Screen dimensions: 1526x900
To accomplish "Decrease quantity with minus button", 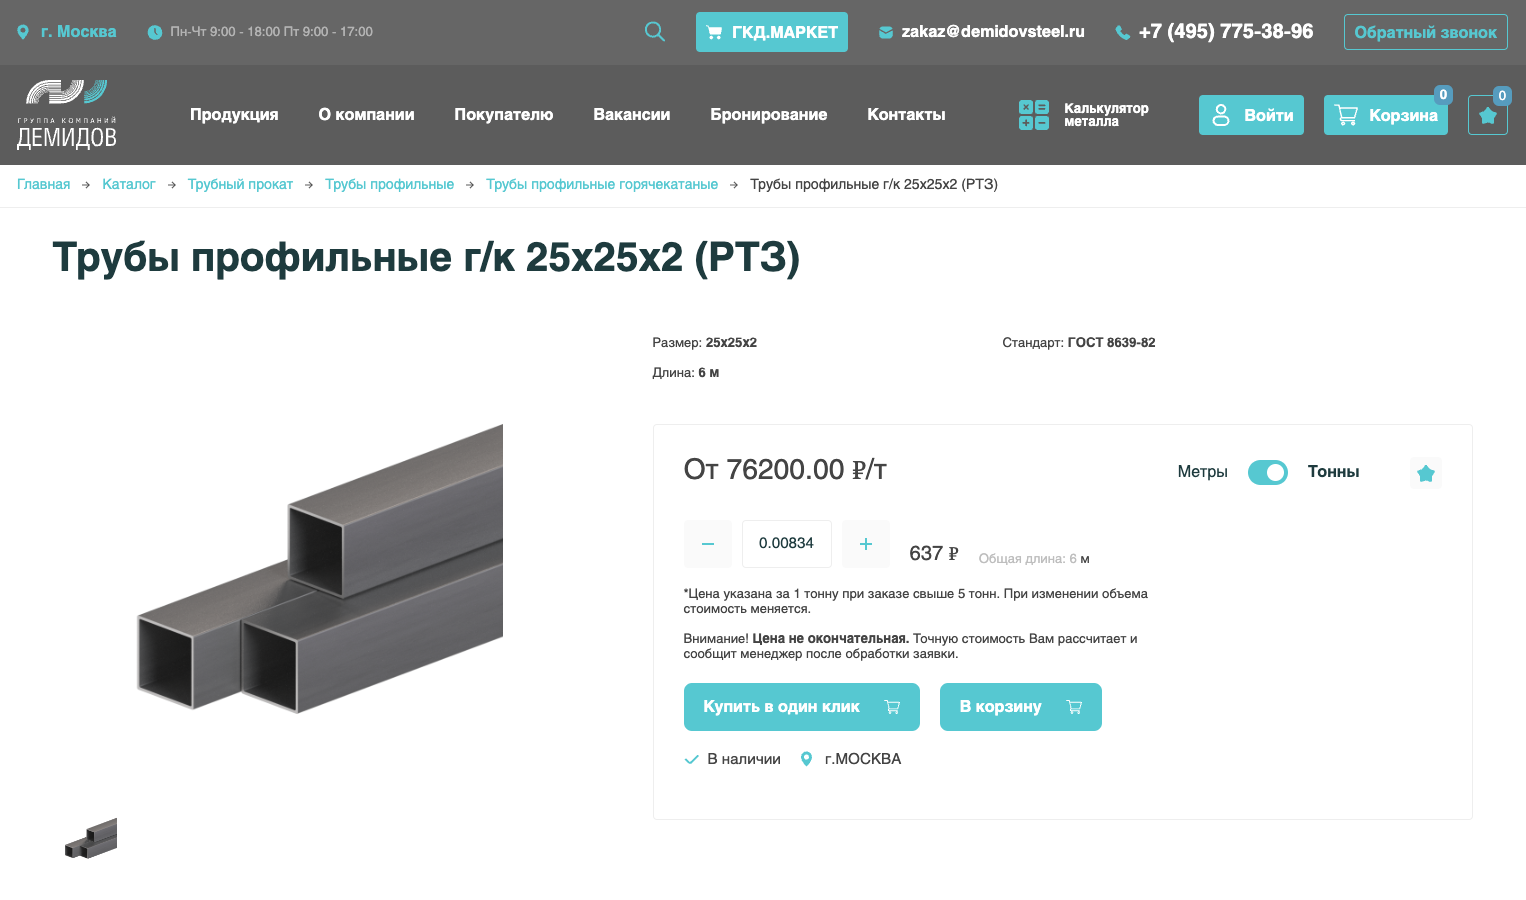I will [708, 544].
